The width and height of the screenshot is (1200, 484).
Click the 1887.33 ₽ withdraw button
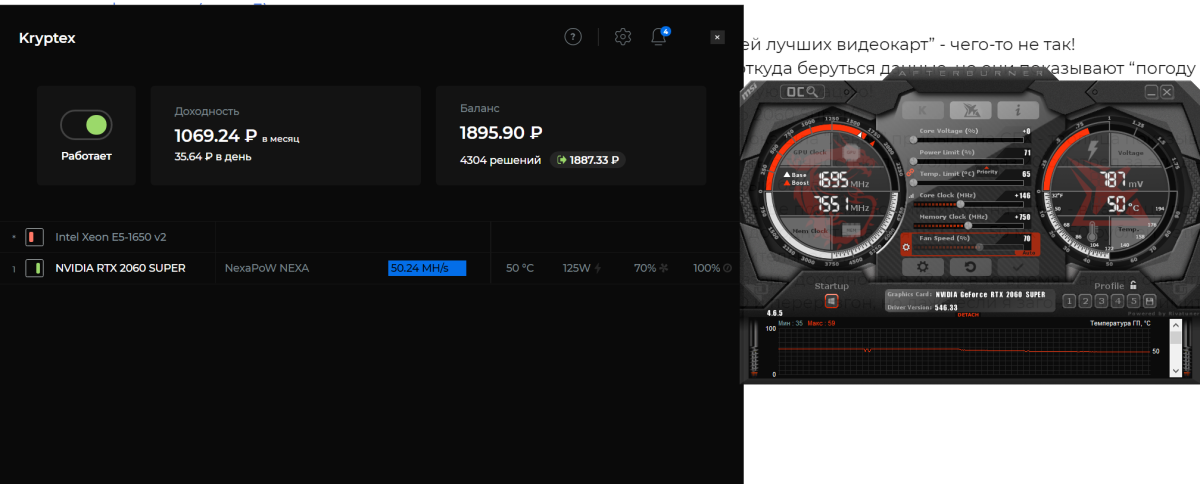point(588,160)
